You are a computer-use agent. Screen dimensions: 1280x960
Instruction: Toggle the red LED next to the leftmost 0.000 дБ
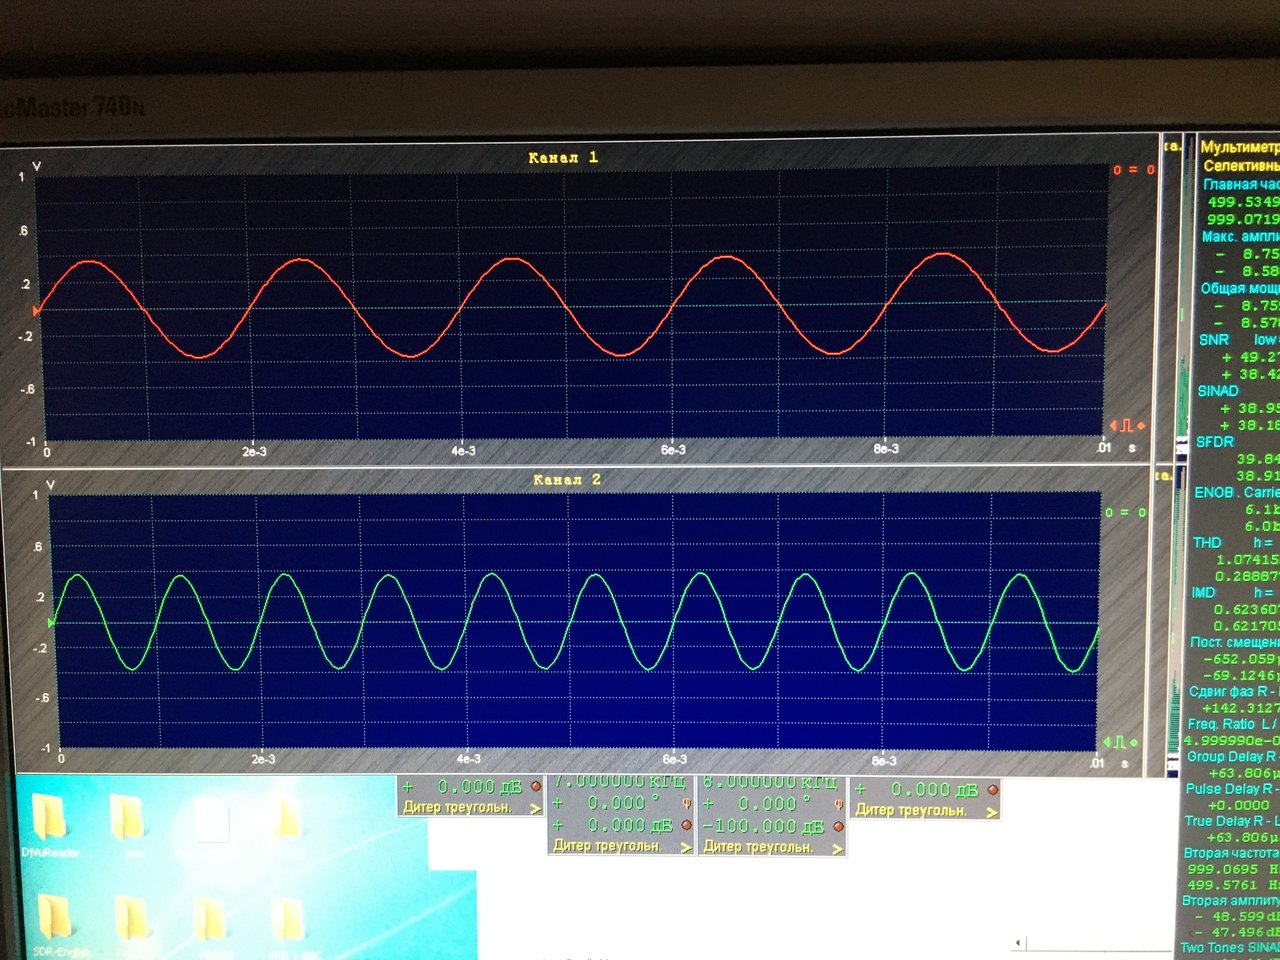click(536, 787)
